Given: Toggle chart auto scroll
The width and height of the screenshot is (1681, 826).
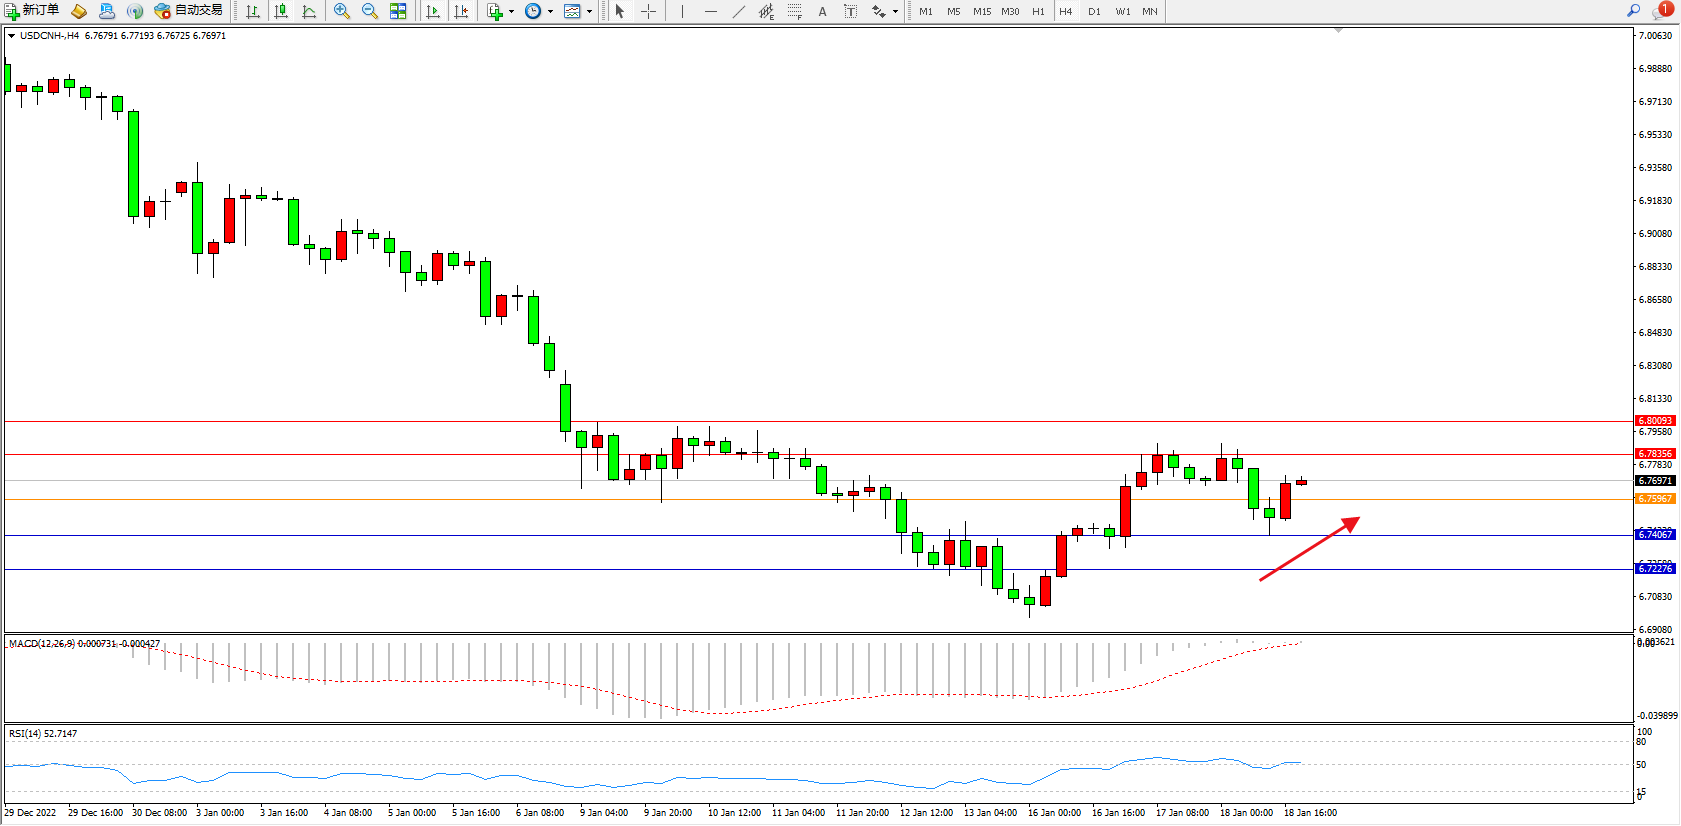Looking at the screenshot, I should [433, 11].
